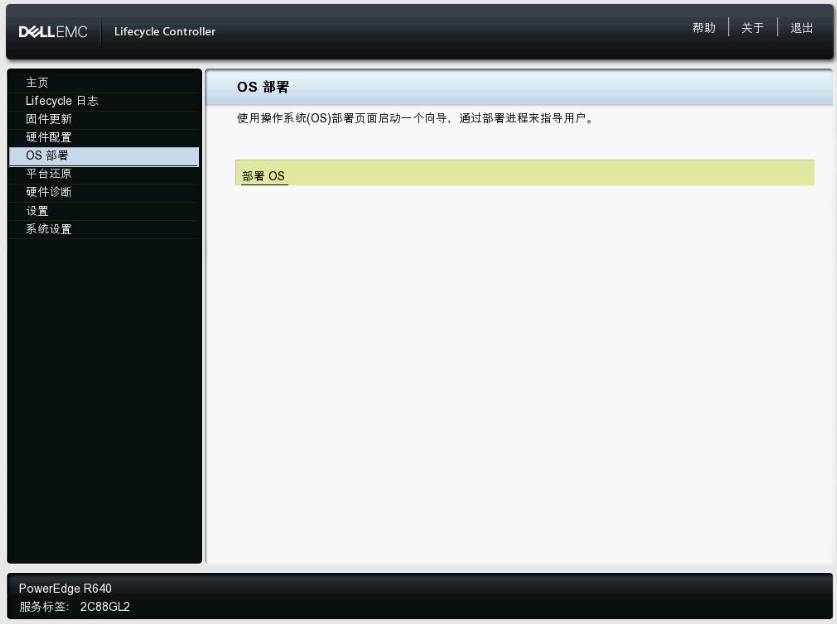
Task: Select 固件更新 in the sidebar
Action: pyautogui.click(x=49, y=119)
